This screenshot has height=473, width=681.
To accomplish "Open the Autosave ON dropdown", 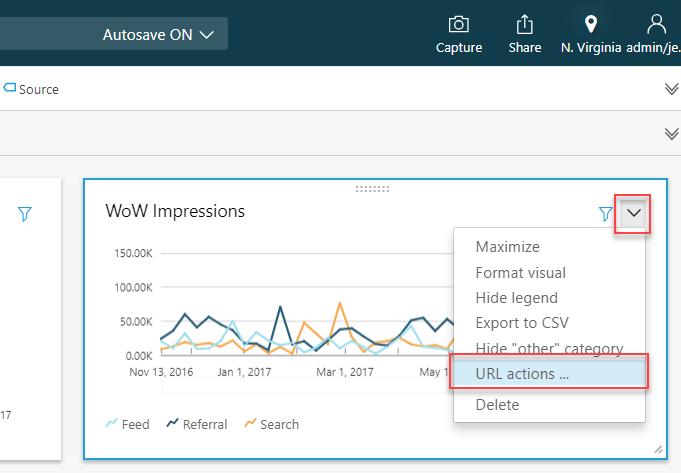I will [158, 34].
